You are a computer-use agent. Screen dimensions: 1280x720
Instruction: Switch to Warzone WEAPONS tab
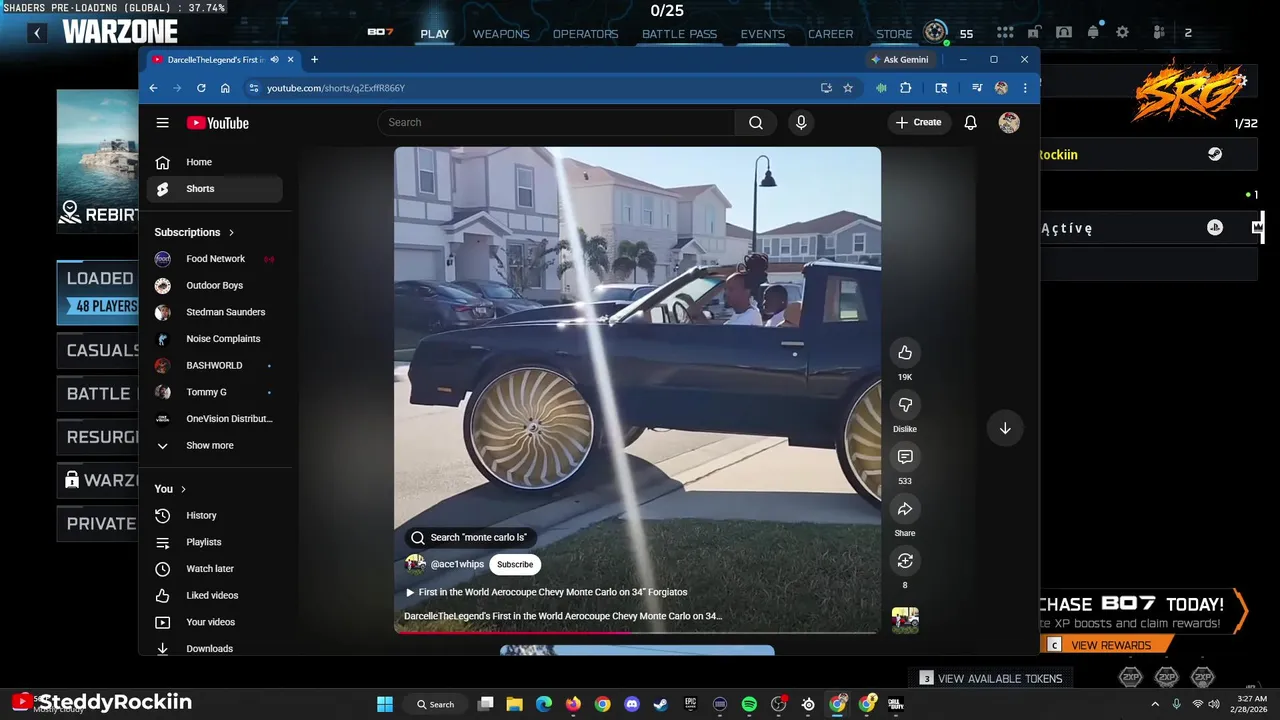click(501, 34)
